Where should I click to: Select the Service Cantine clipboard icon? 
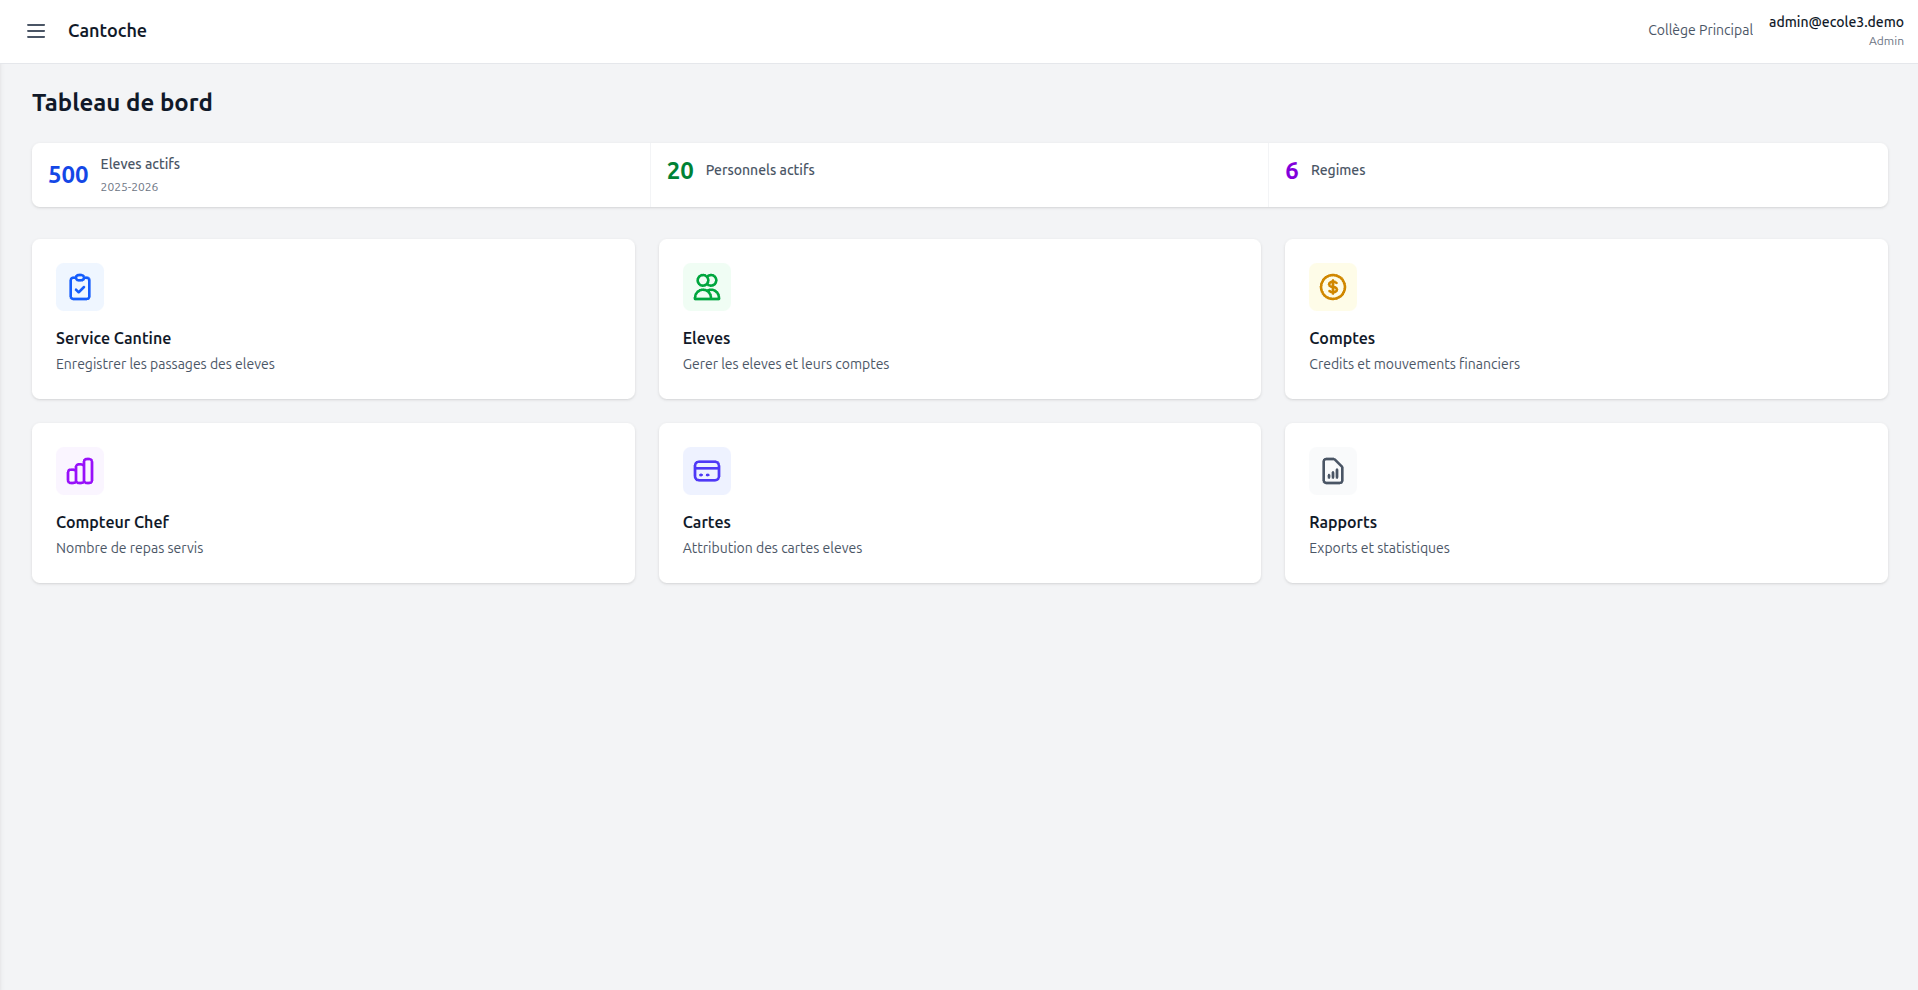coord(80,287)
